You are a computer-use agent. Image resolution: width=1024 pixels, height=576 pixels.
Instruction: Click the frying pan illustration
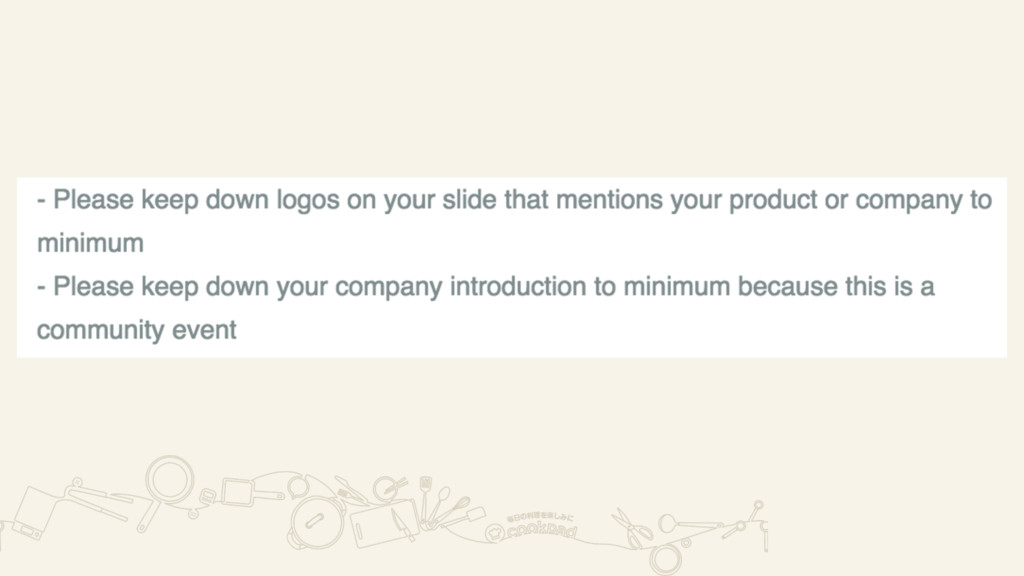[x=168, y=477]
